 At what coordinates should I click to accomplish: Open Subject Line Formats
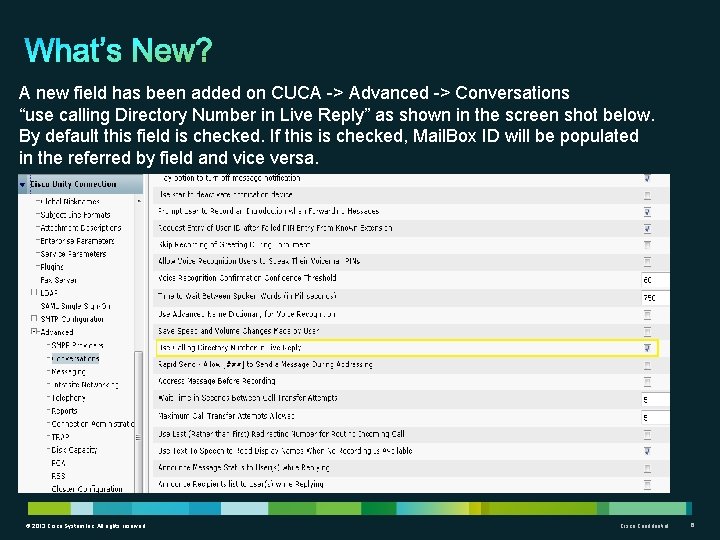point(75,214)
